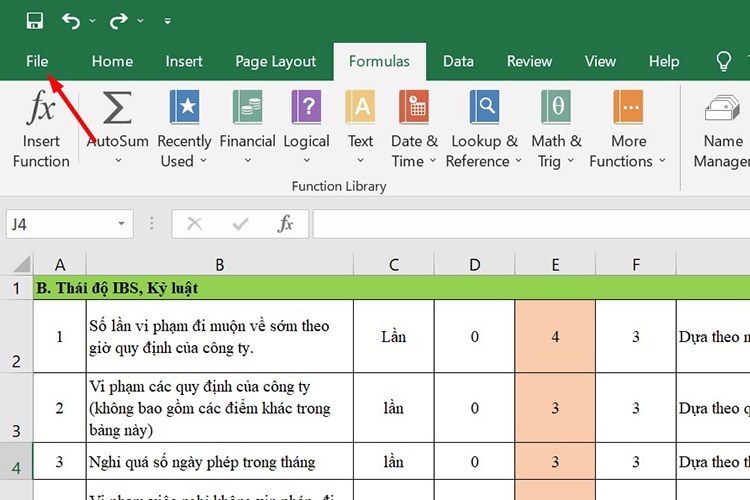Select row 1 header
This screenshot has width=750, height=500.
tap(16, 288)
